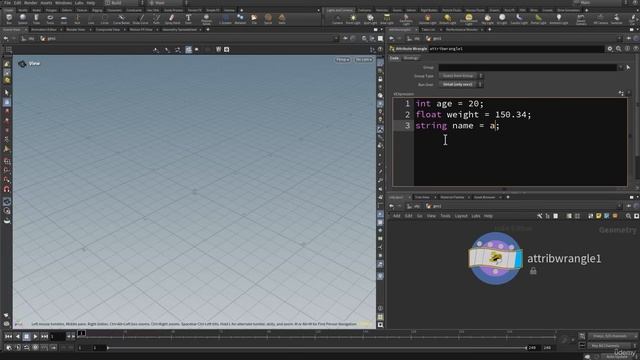The height and width of the screenshot is (360, 640).
Task: Click the parameter search magnifier icon
Action: 618,49
